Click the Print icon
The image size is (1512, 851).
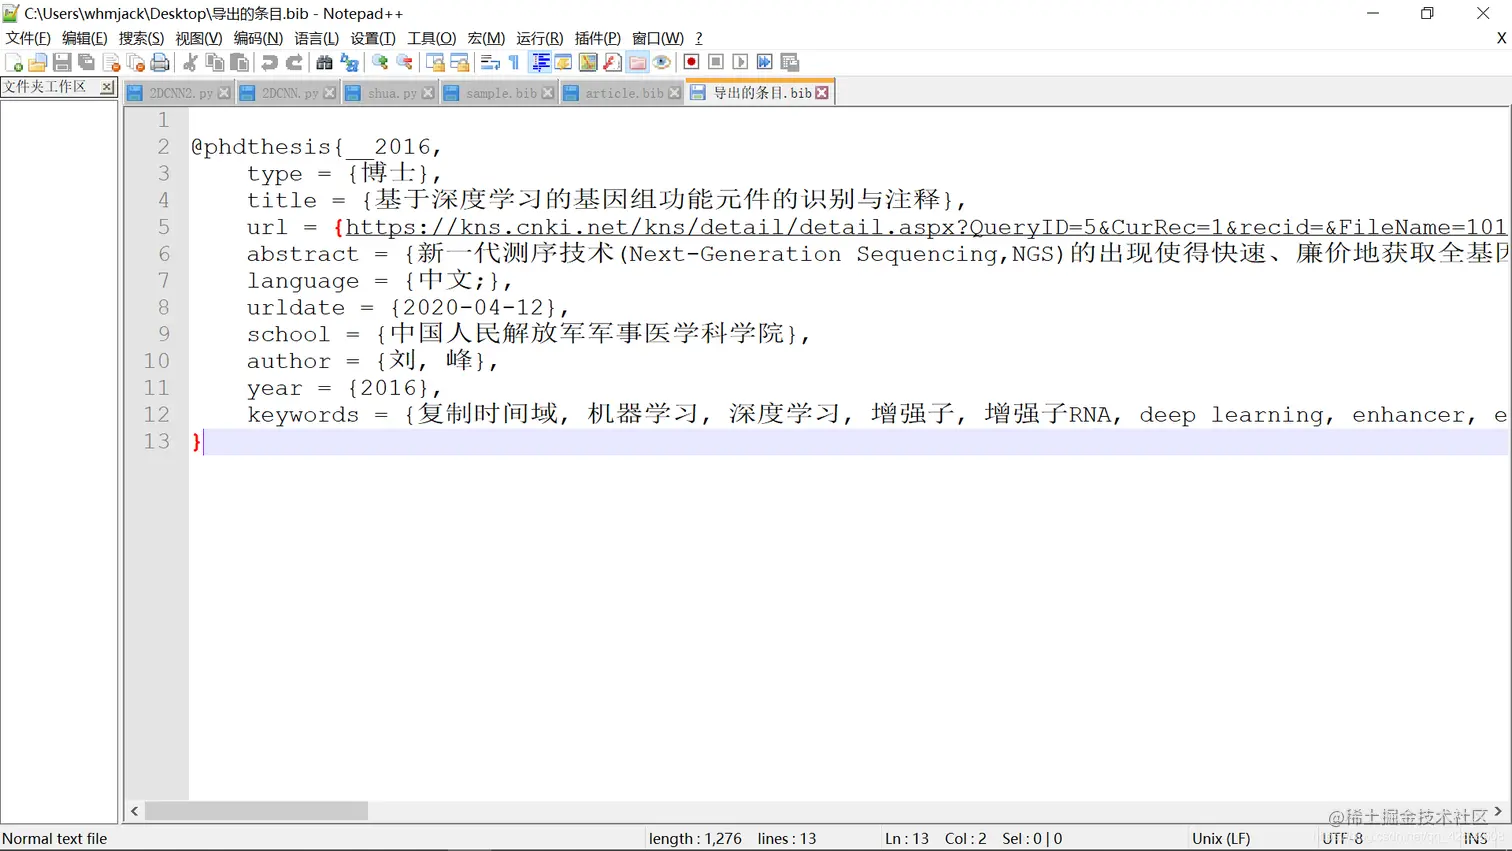coord(160,62)
